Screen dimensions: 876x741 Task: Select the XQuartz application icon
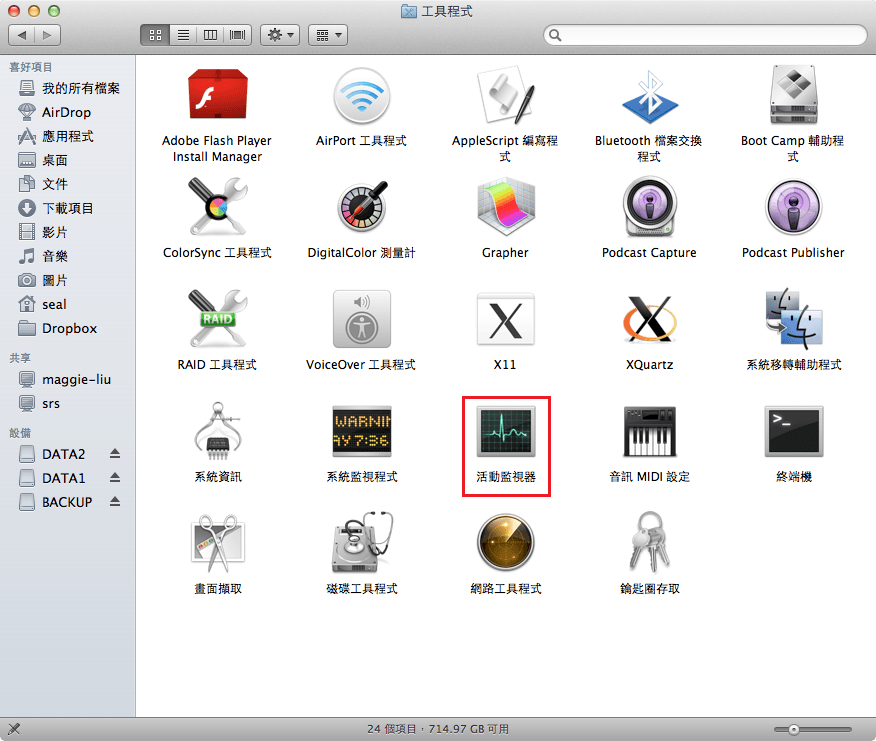pos(649,320)
